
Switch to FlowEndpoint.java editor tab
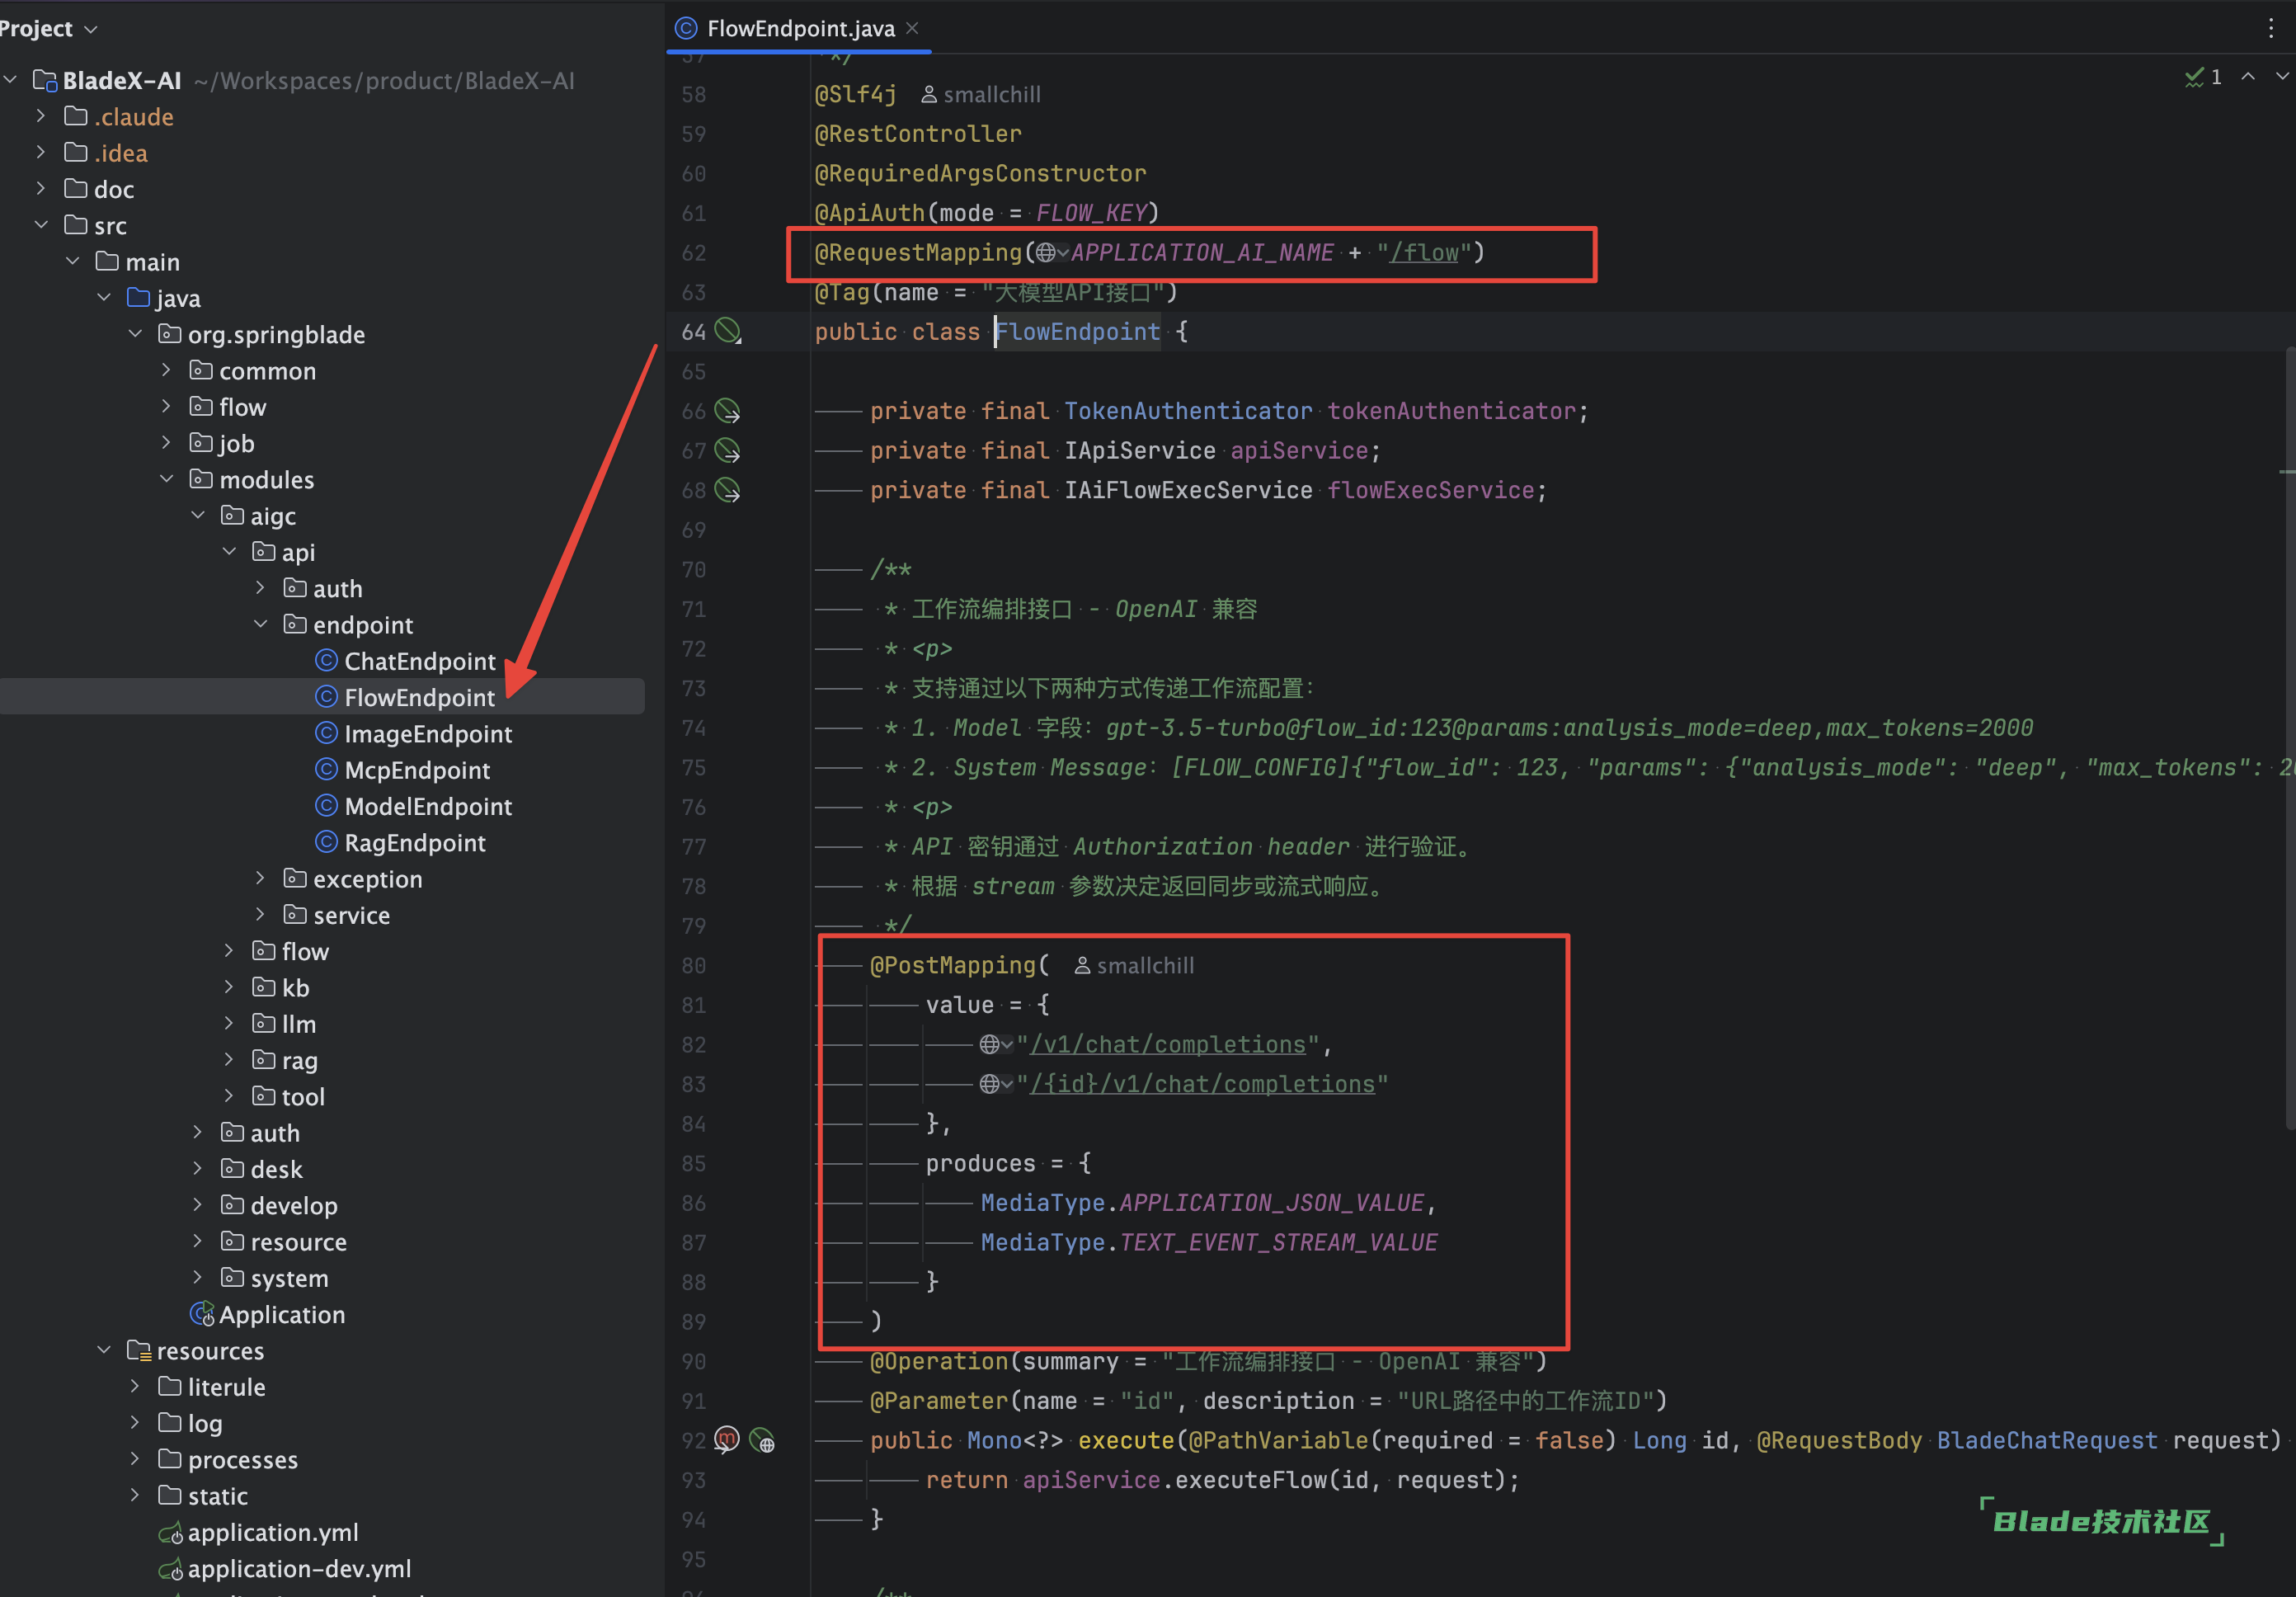[x=800, y=28]
